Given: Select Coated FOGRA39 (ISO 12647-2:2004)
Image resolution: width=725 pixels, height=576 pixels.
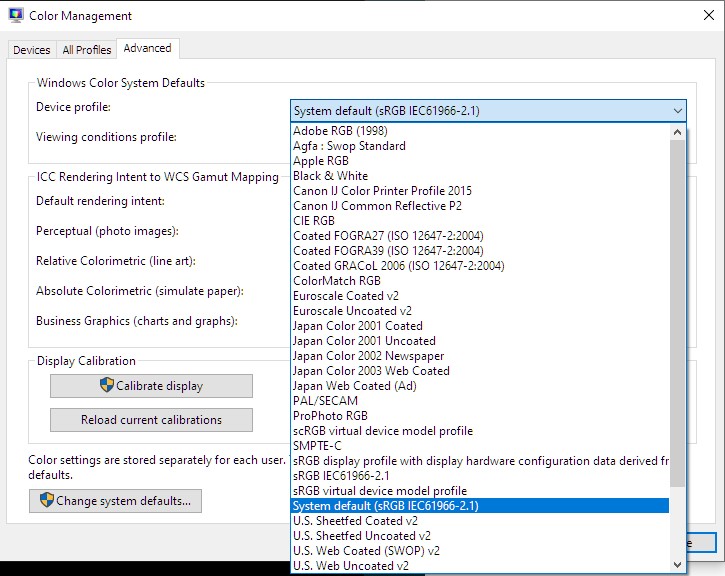Looking at the screenshot, I should (x=388, y=251).
